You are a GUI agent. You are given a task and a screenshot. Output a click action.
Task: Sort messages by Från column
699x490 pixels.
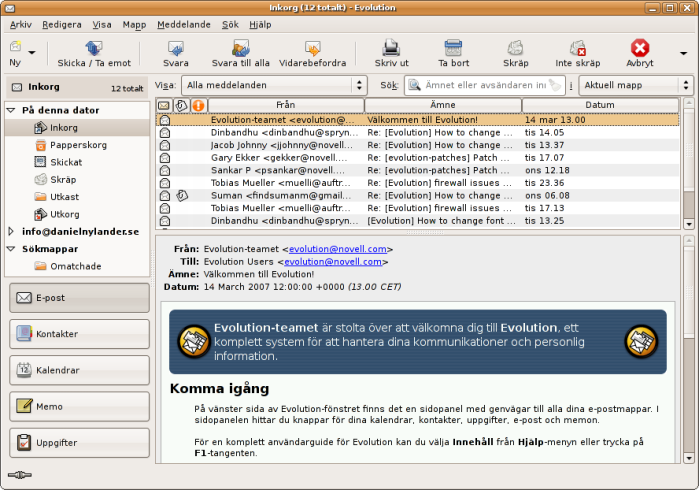pos(286,105)
